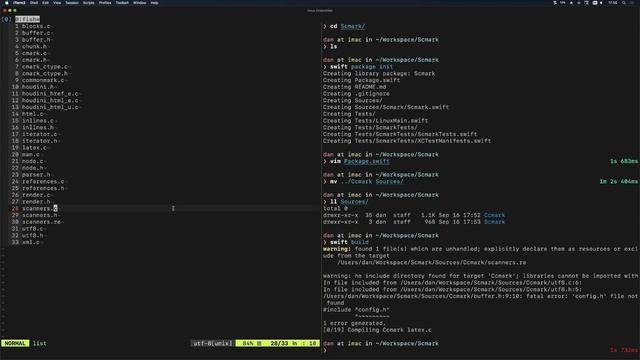Select houdini_html_u.c in the file list

50,107
